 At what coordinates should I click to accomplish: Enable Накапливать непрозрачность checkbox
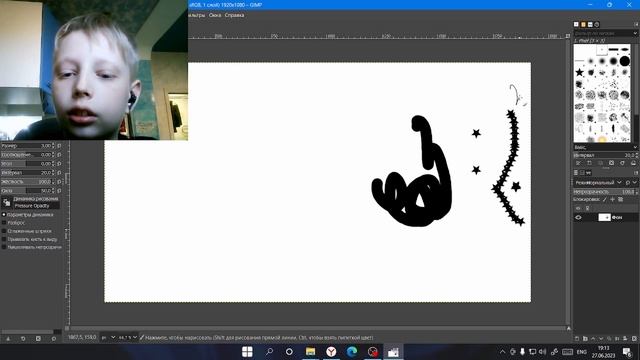(4, 247)
